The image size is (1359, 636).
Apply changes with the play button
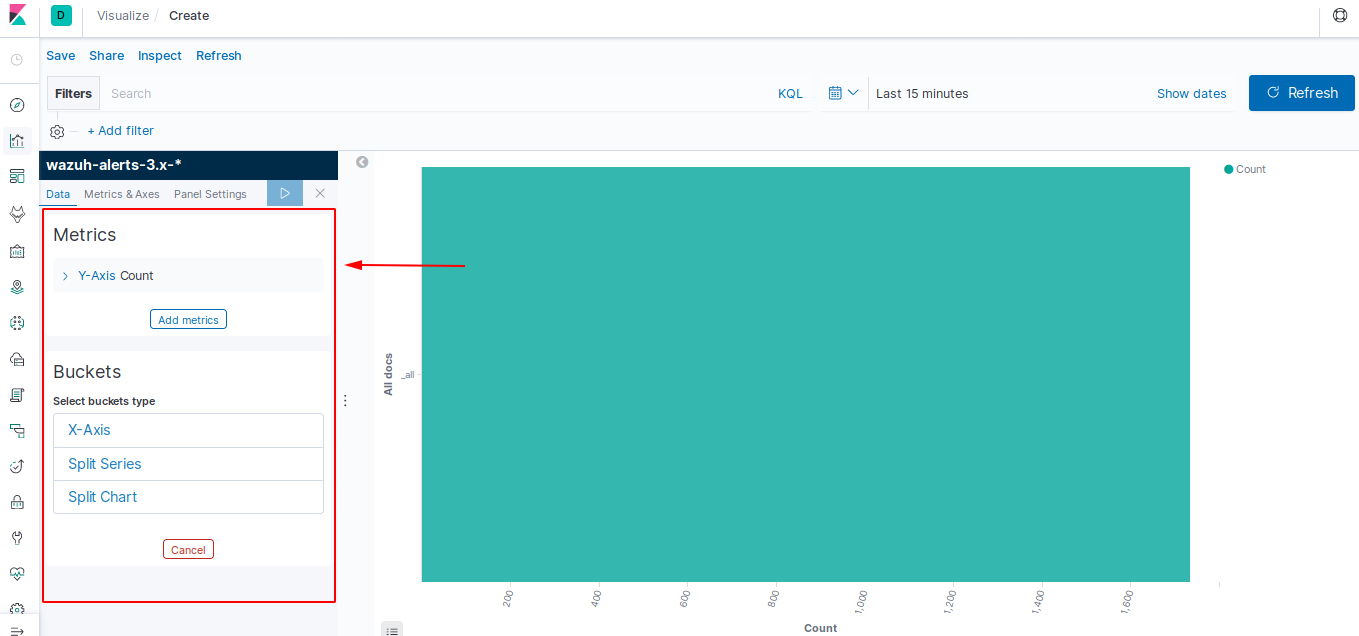tap(285, 193)
